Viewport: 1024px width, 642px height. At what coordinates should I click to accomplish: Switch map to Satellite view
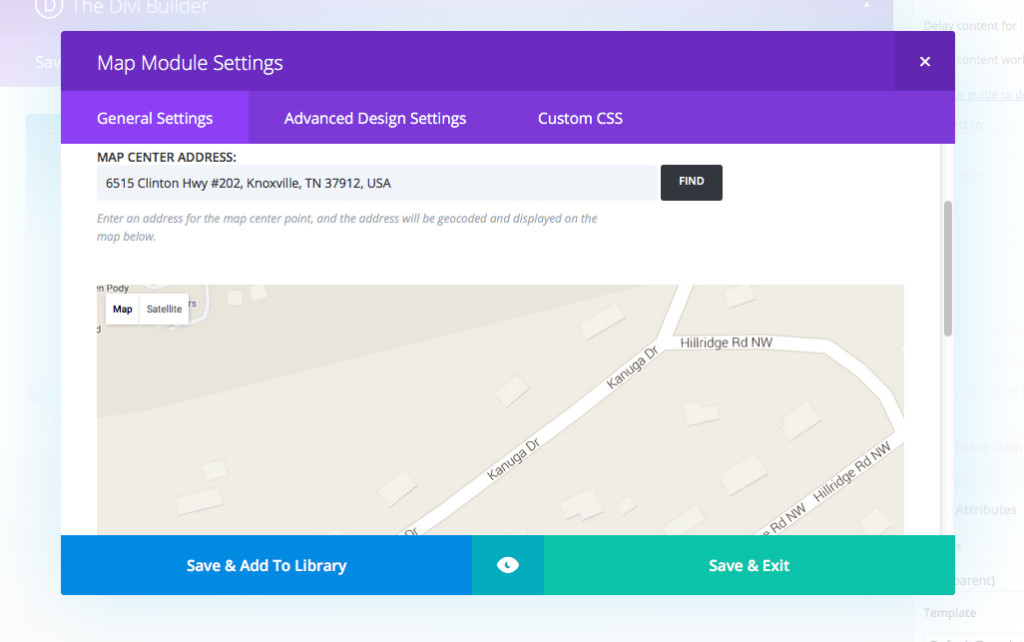tap(164, 309)
